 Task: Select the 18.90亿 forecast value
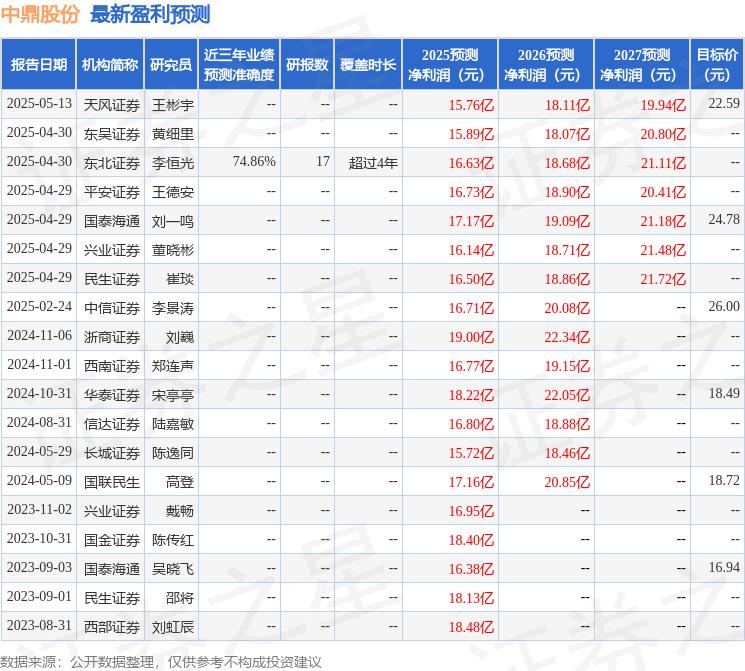click(567, 192)
